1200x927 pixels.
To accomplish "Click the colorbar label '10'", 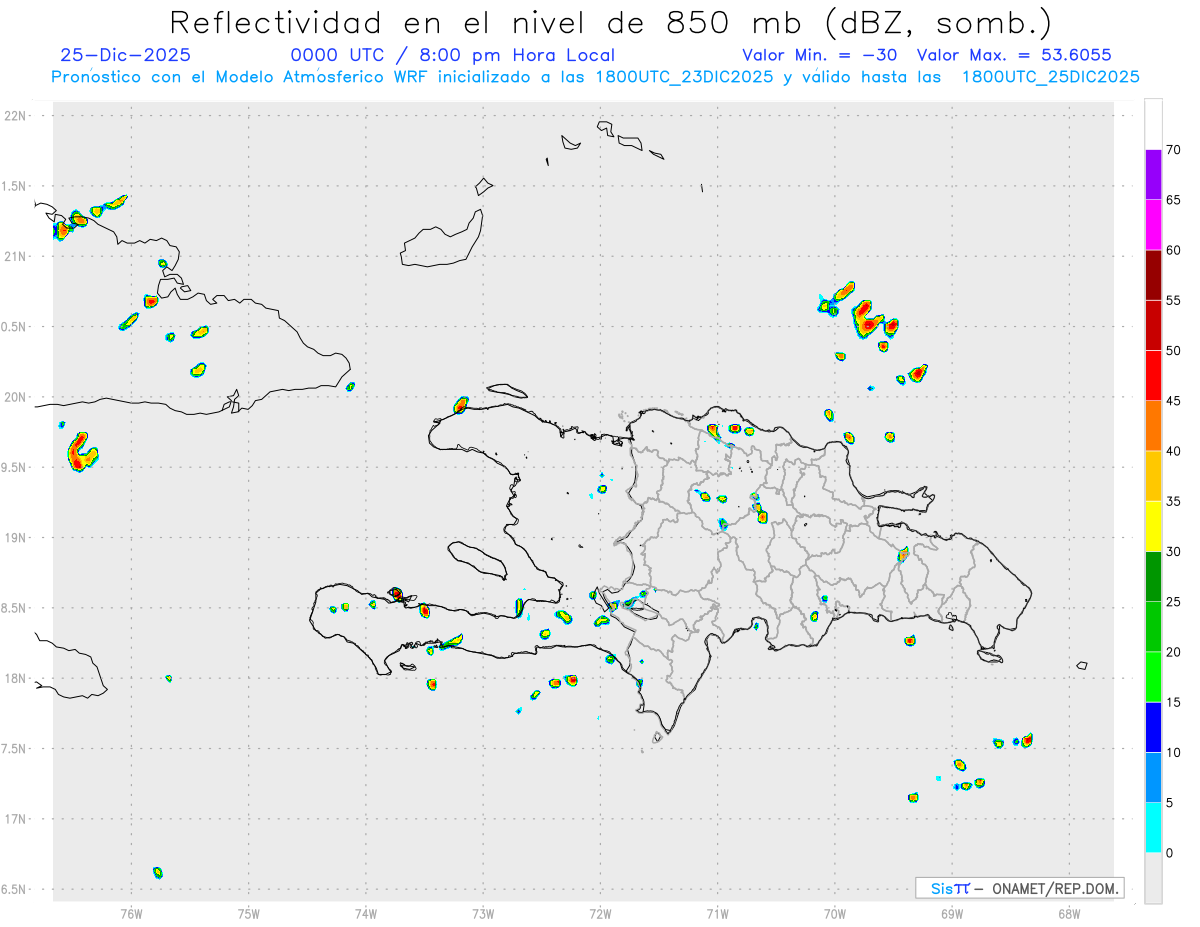I will [1174, 753].
